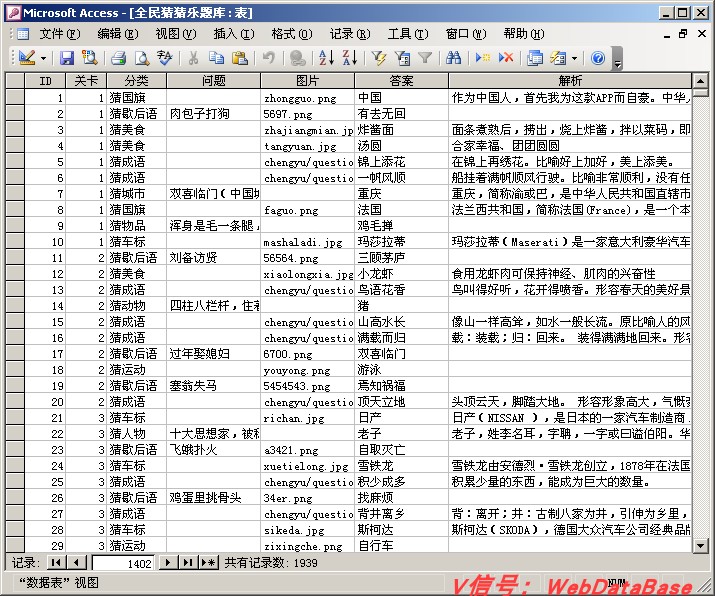Open the 编辑(E) menu
The width and height of the screenshot is (715, 596).
(118, 34)
